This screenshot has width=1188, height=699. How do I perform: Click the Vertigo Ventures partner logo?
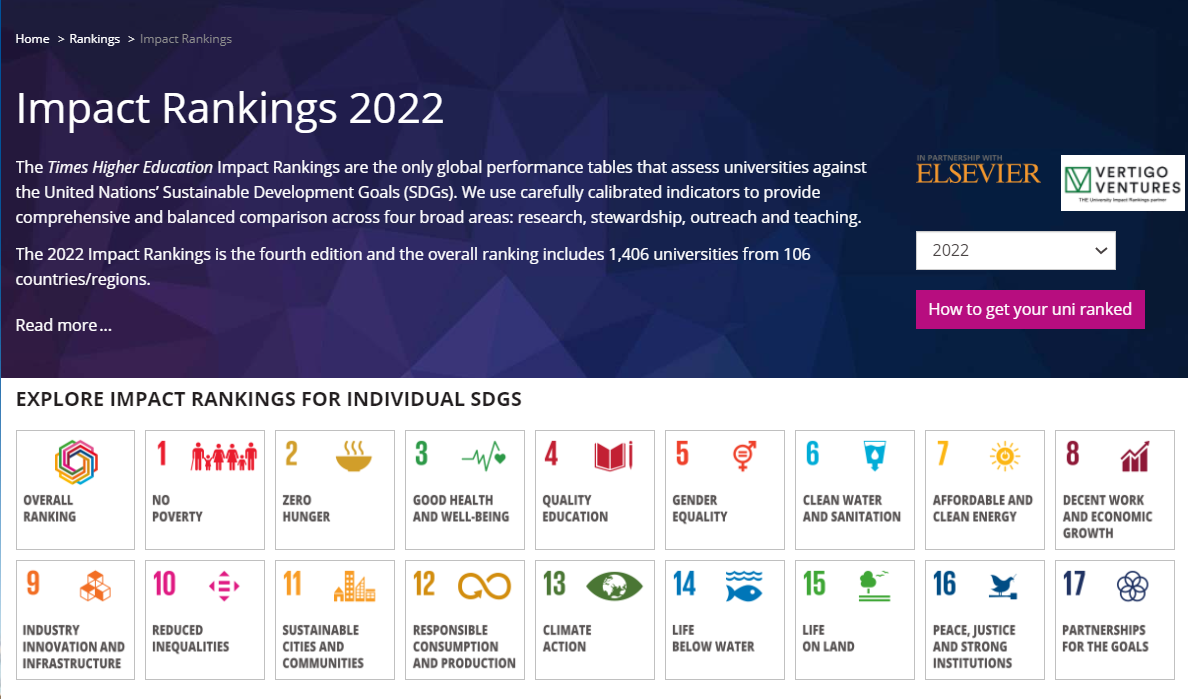click(1122, 182)
